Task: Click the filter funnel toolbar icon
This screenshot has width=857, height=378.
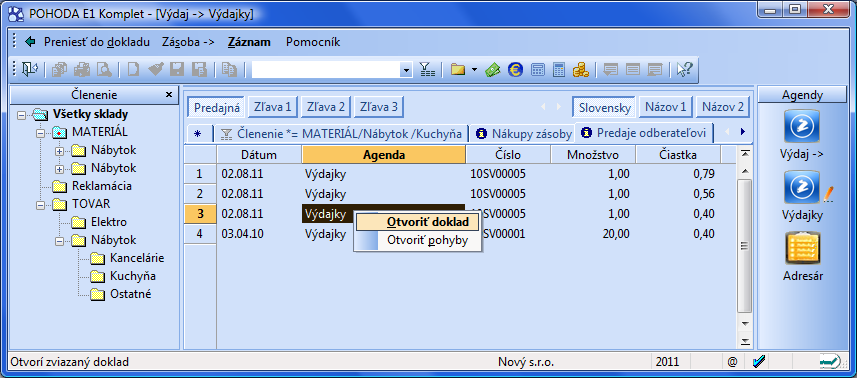Action: pyautogui.click(x=427, y=69)
